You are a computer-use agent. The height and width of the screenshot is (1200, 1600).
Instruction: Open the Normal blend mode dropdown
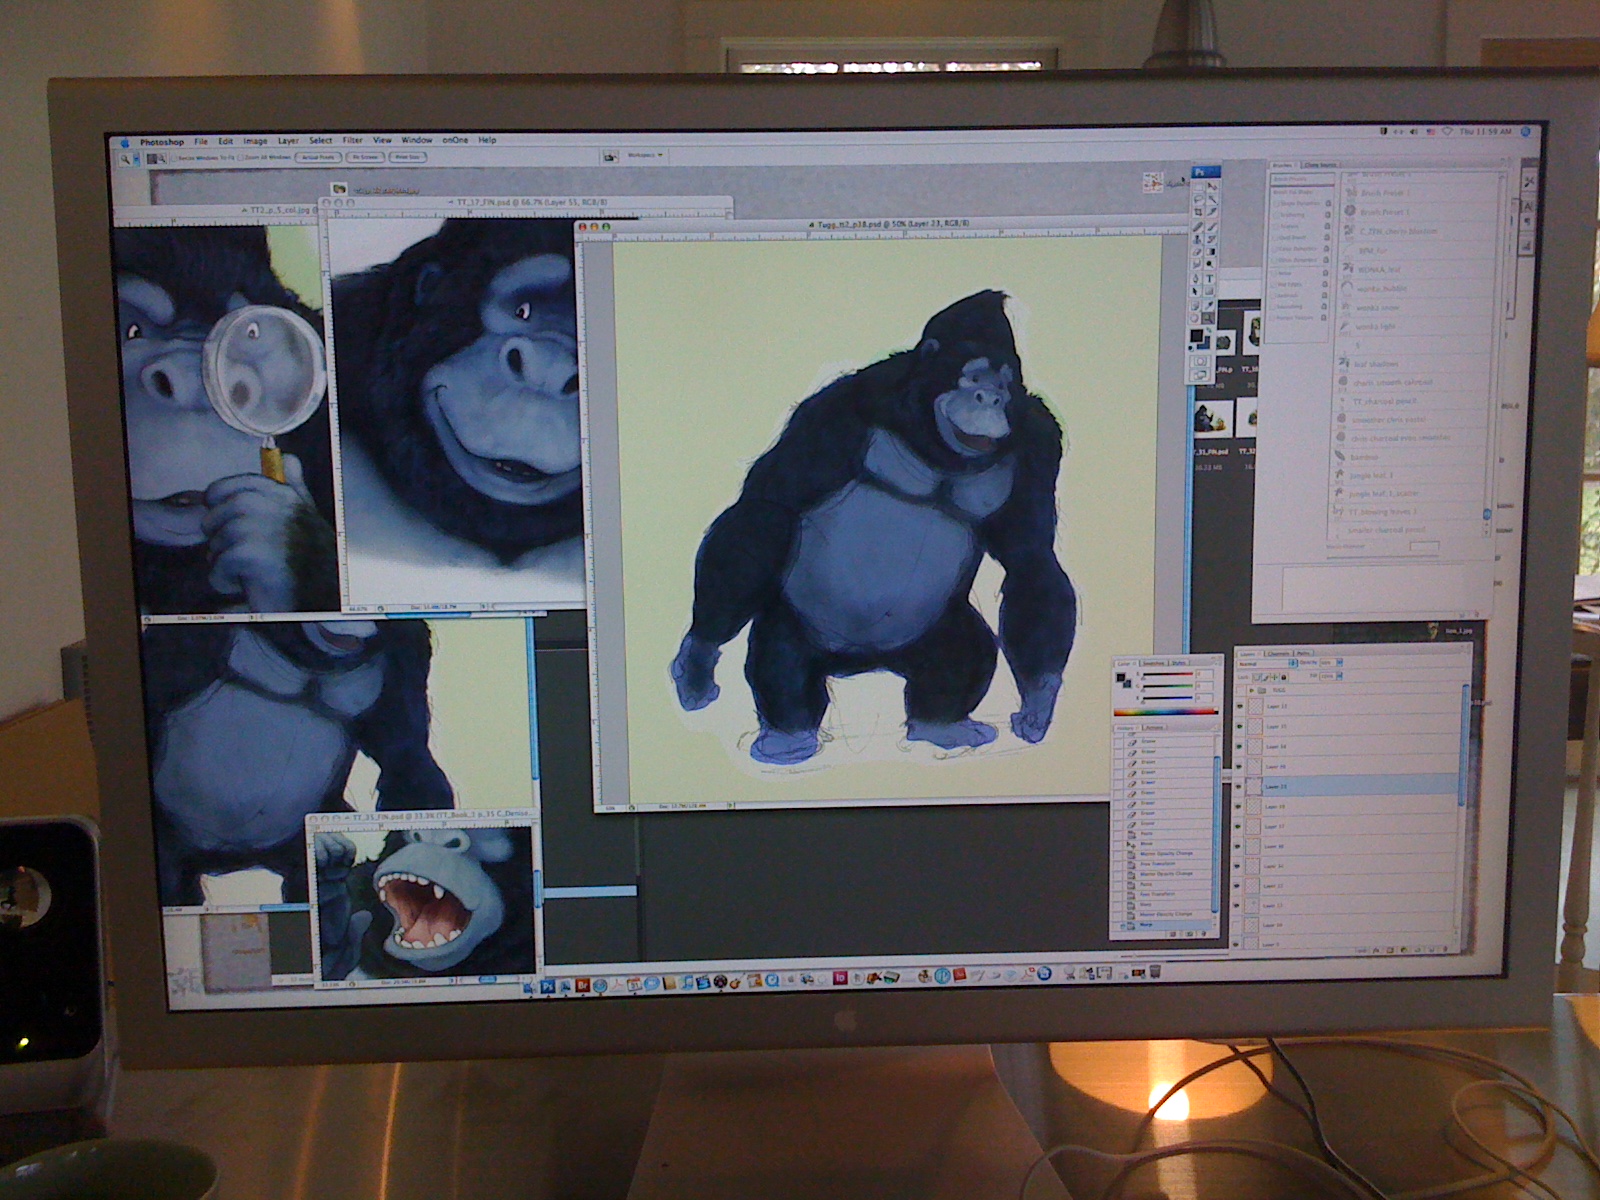[x=1266, y=663]
